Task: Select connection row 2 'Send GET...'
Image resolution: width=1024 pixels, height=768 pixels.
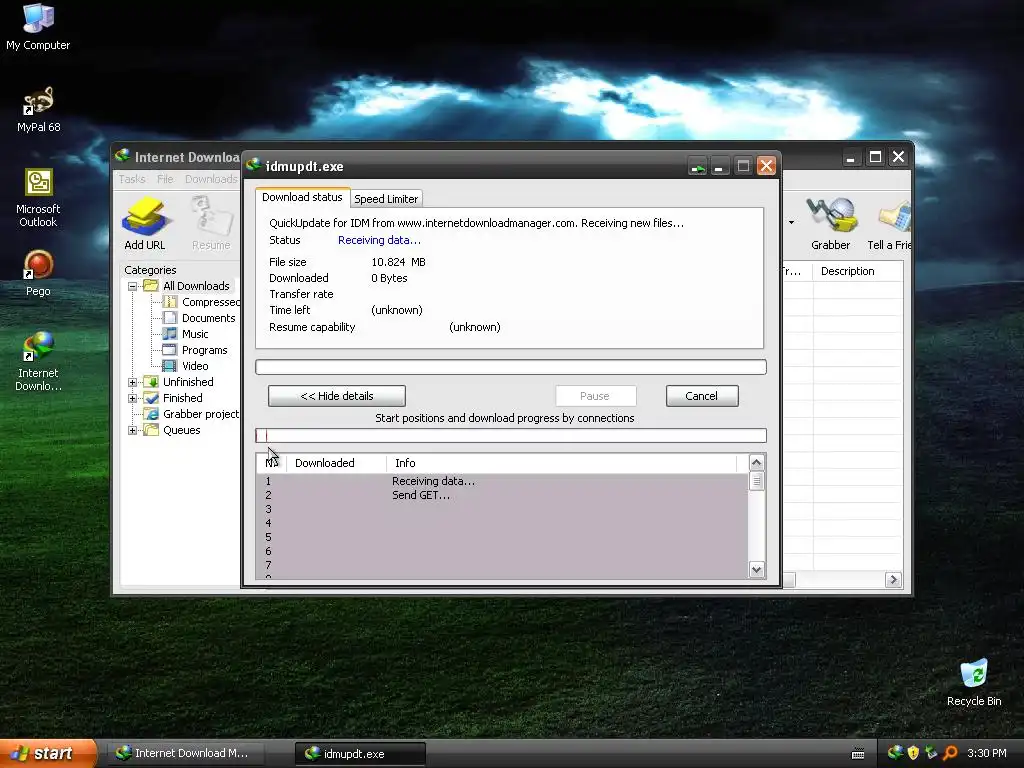Action: tap(503, 495)
